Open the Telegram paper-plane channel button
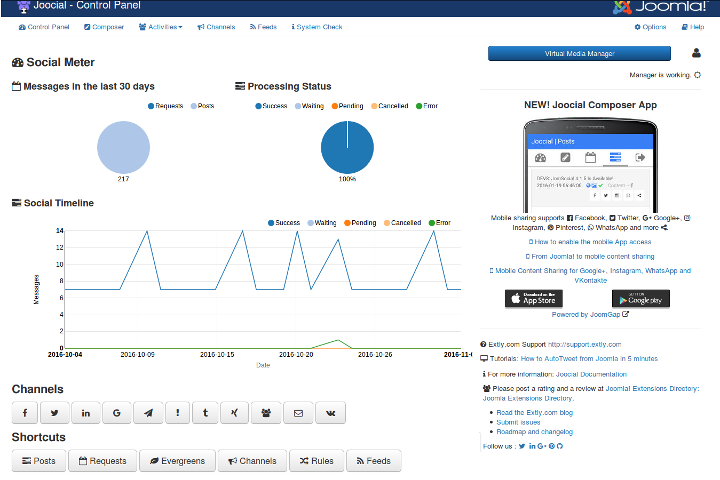This screenshot has width=720, height=480. [148, 413]
